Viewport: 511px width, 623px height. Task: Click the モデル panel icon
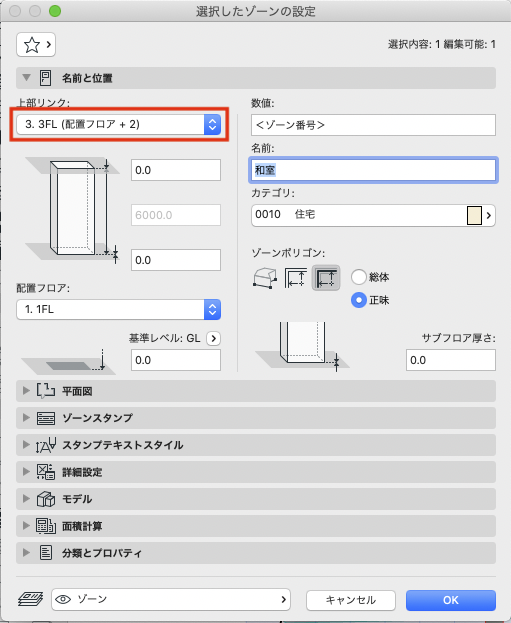pyautogui.click(x=46, y=499)
